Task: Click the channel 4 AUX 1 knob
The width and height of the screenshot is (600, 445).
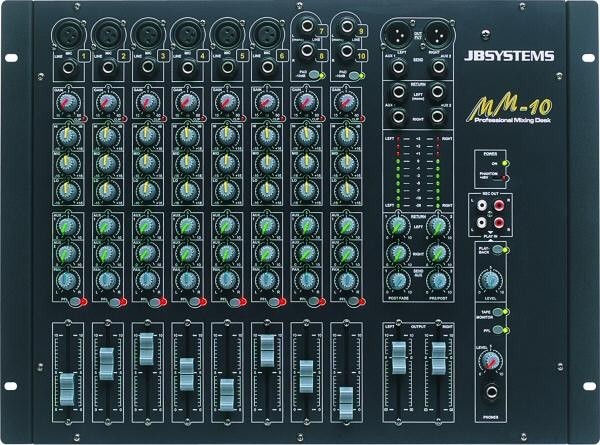Action: 187,227
